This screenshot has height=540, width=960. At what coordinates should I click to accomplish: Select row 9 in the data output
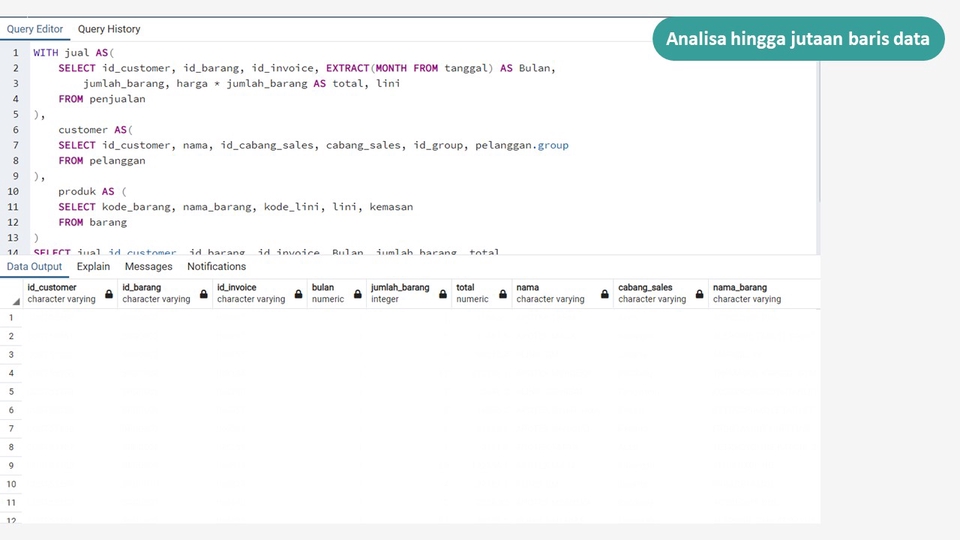point(11,465)
